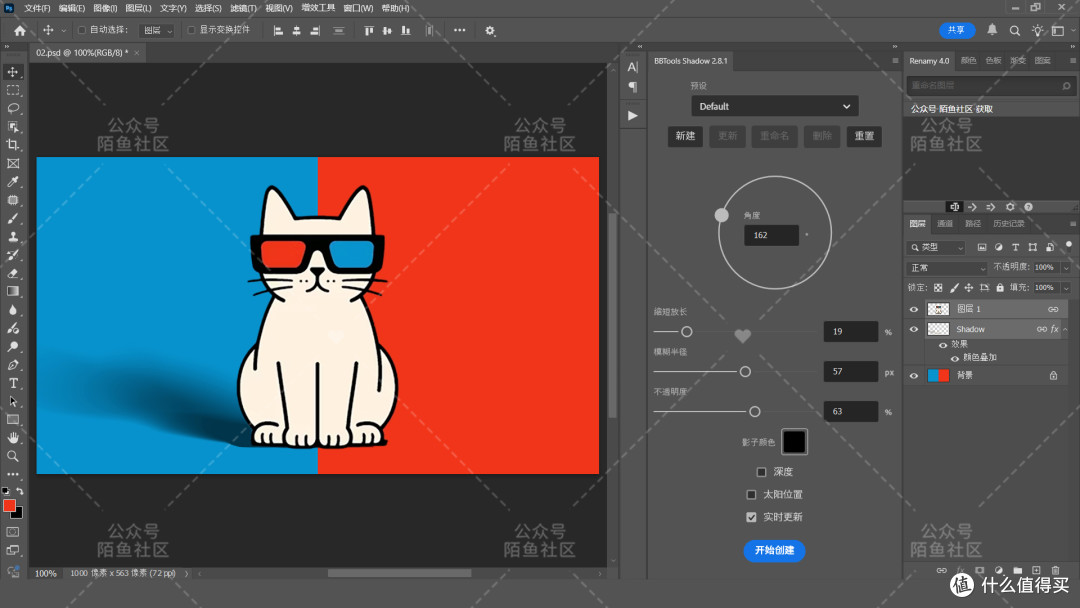Screen dimensions: 1080x608
Task: Uncheck the 实时更新 checkbox
Action: pyautogui.click(x=751, y=517)
